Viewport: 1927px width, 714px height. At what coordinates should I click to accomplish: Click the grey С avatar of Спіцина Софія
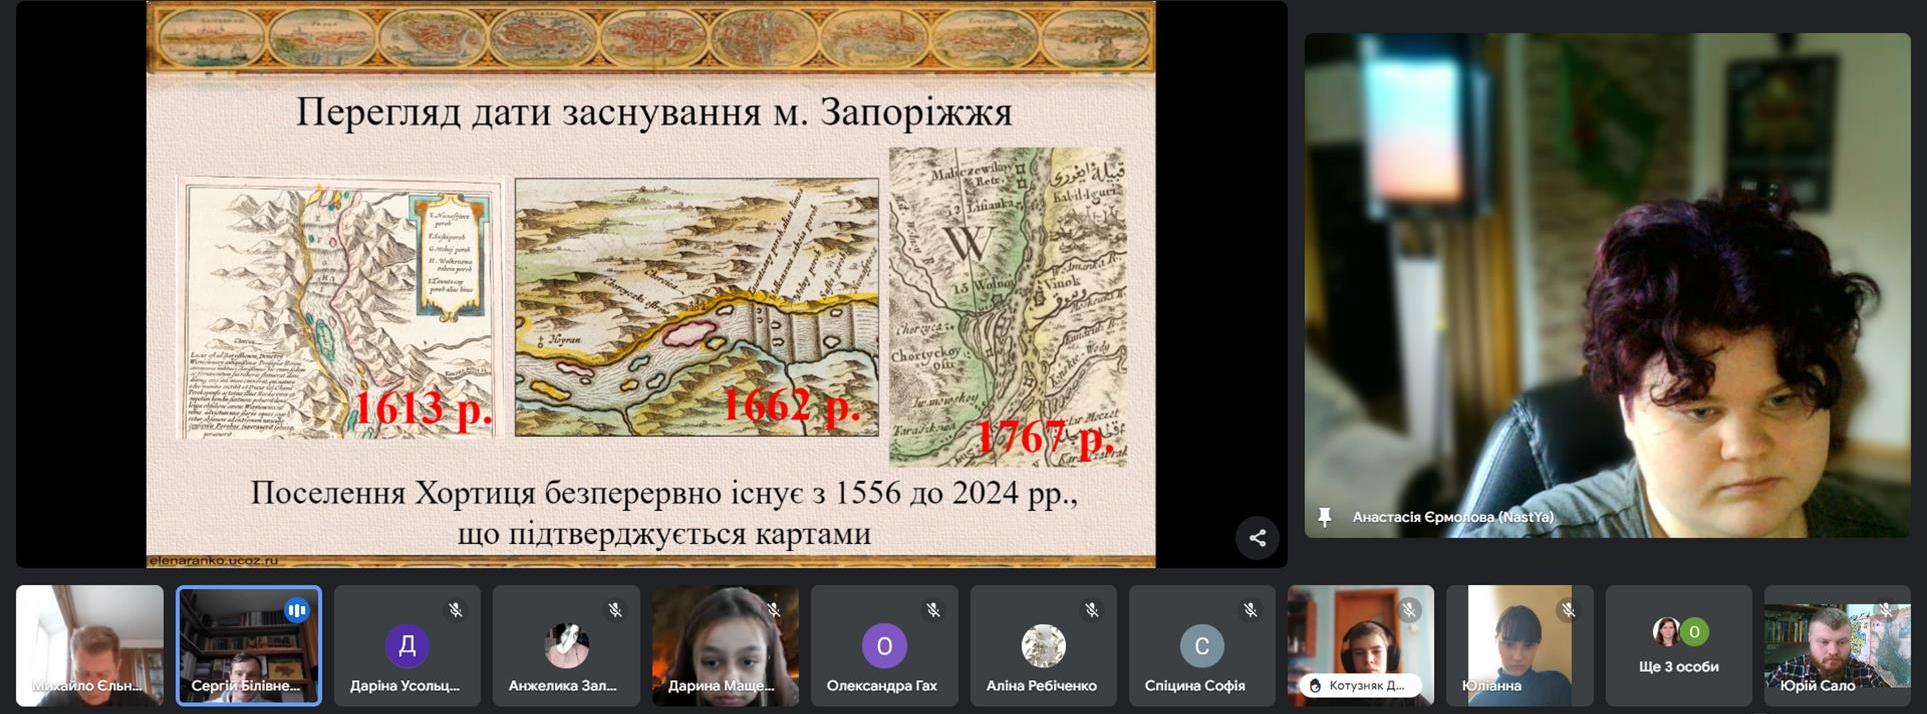tap(1201, 646)
